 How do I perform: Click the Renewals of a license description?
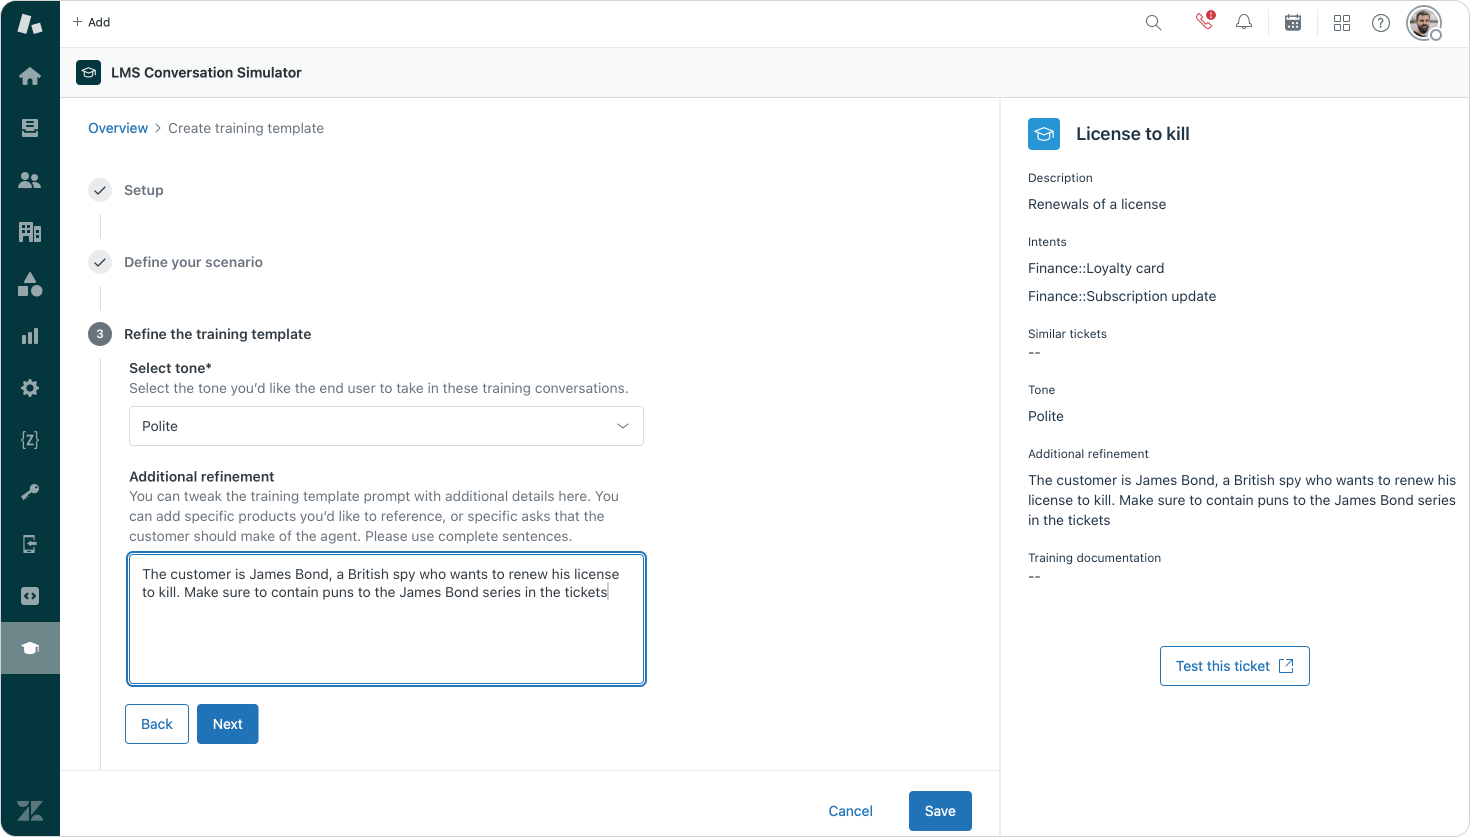tap(1097, 204)
